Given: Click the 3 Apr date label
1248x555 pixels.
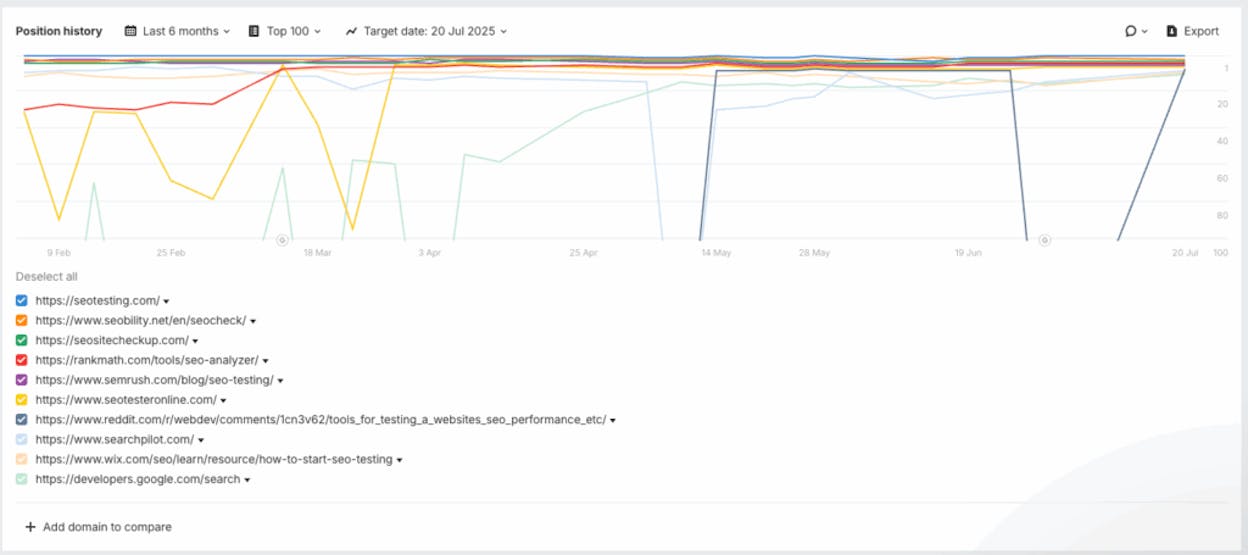Looking at the screenshot, I should (428, 253).
